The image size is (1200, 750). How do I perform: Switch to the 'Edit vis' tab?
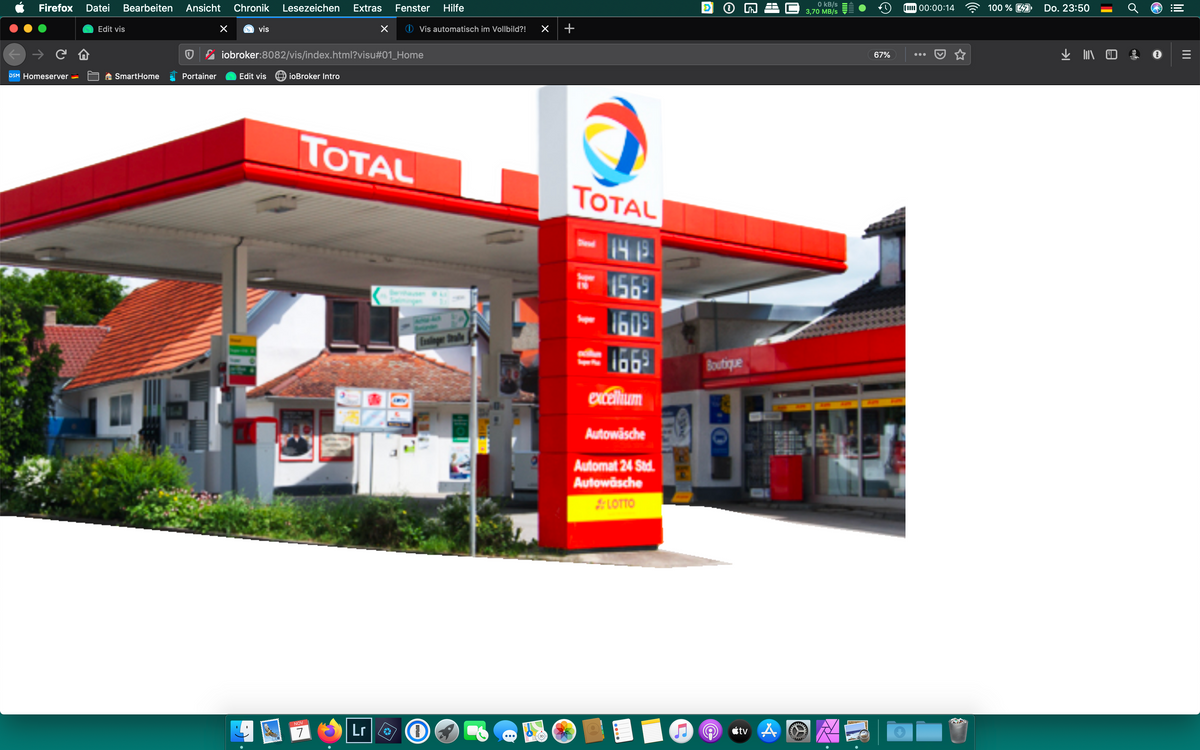coord(111,29)
